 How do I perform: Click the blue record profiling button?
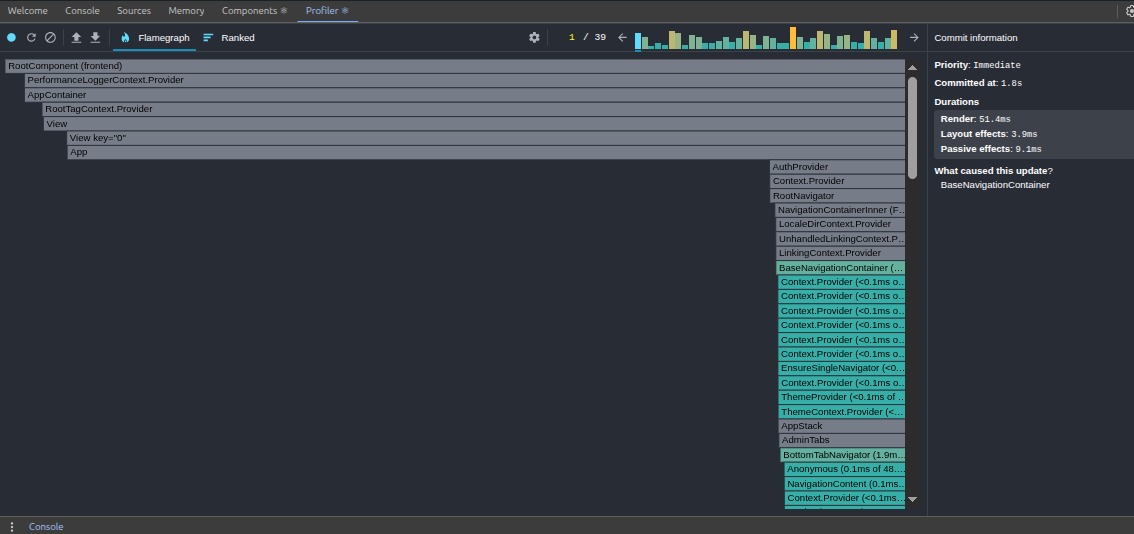click(12, 38)
